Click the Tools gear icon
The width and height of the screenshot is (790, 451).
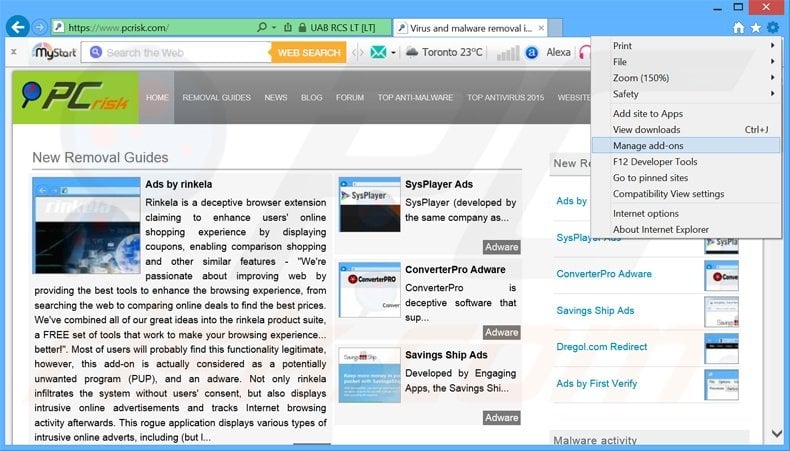(x=773, y=28)
